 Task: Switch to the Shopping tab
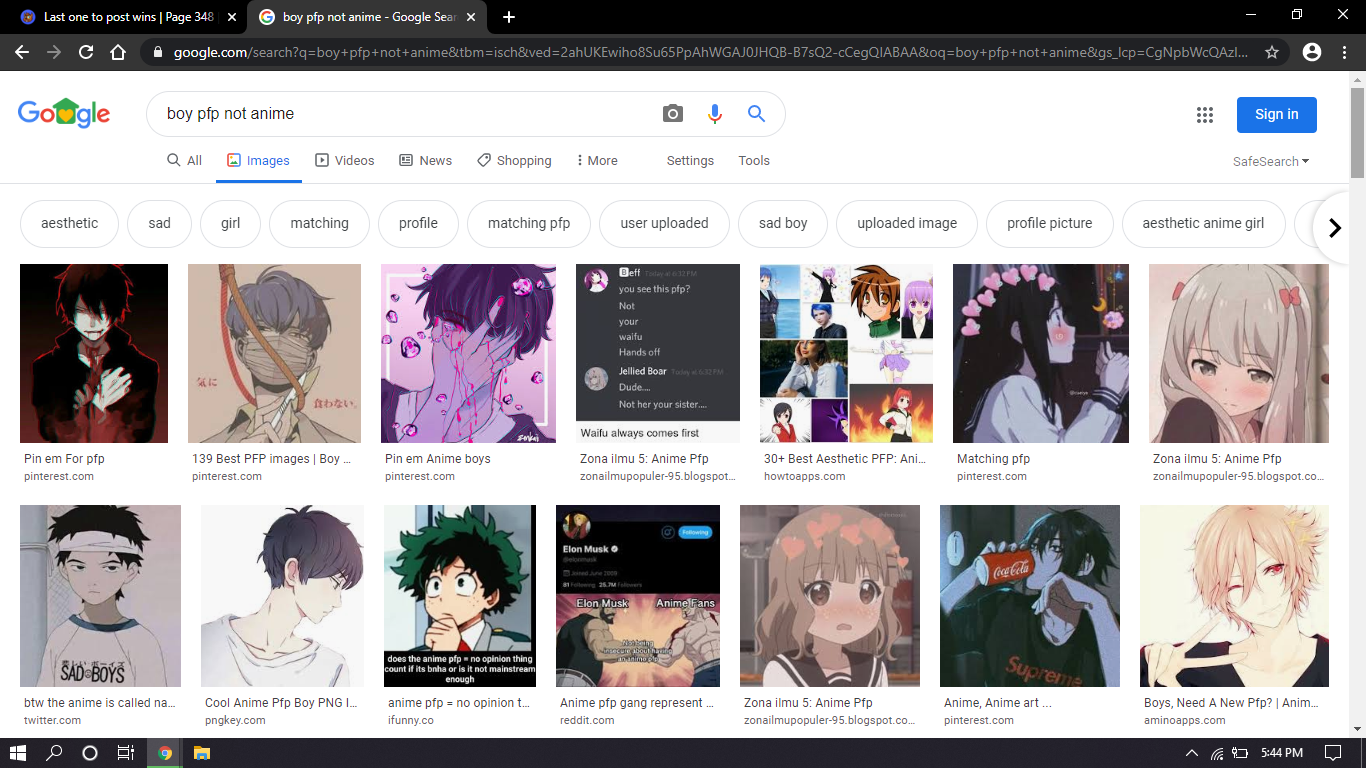514,160
